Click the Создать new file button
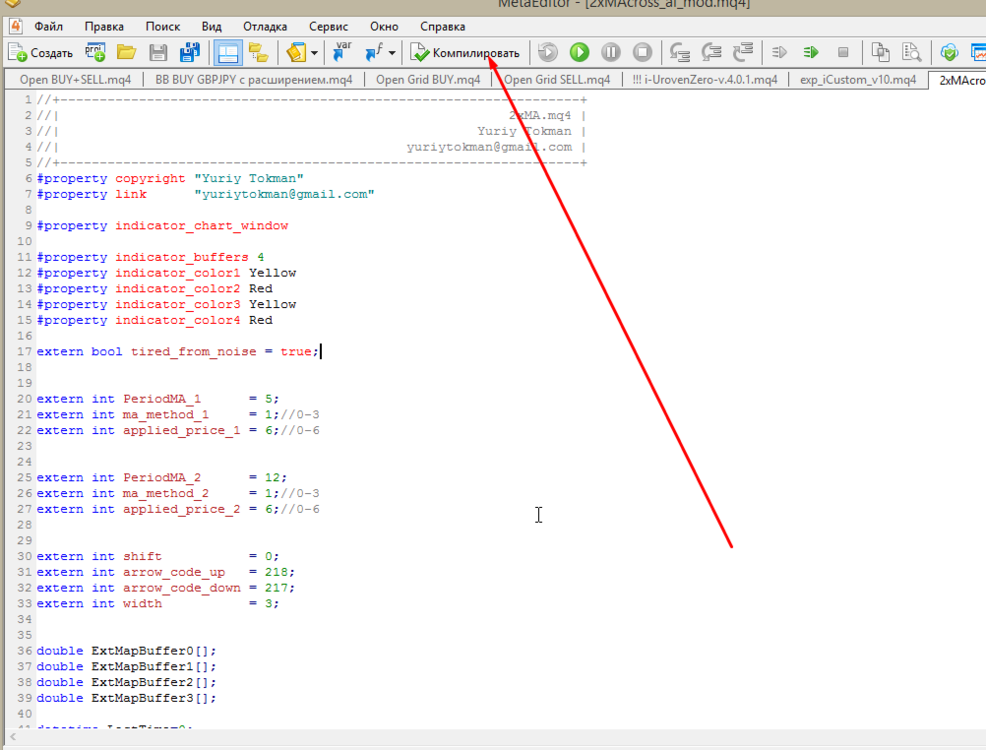Image resolution: width=986 pixels, height=750 pixels. 41,53
